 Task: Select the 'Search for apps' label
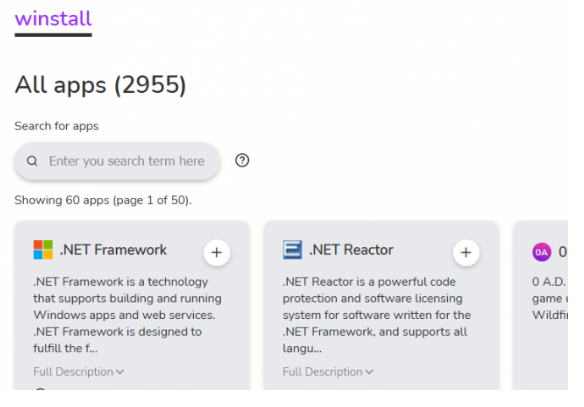click(57, 126)
